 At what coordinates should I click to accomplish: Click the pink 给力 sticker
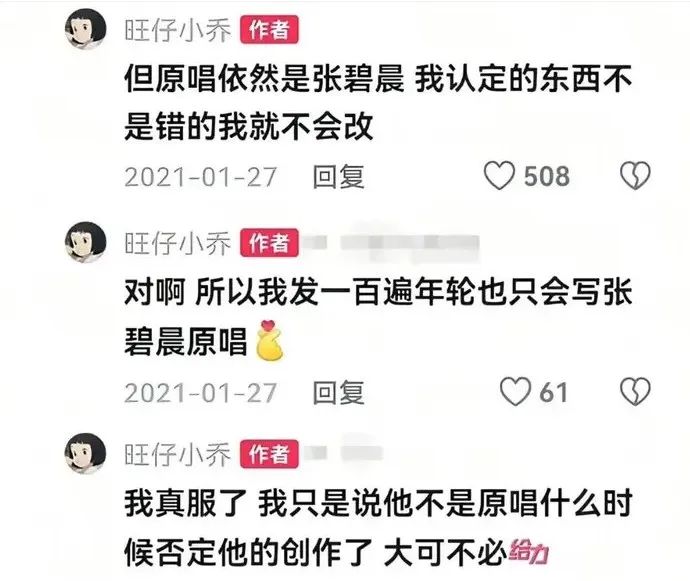click(529, 551)
